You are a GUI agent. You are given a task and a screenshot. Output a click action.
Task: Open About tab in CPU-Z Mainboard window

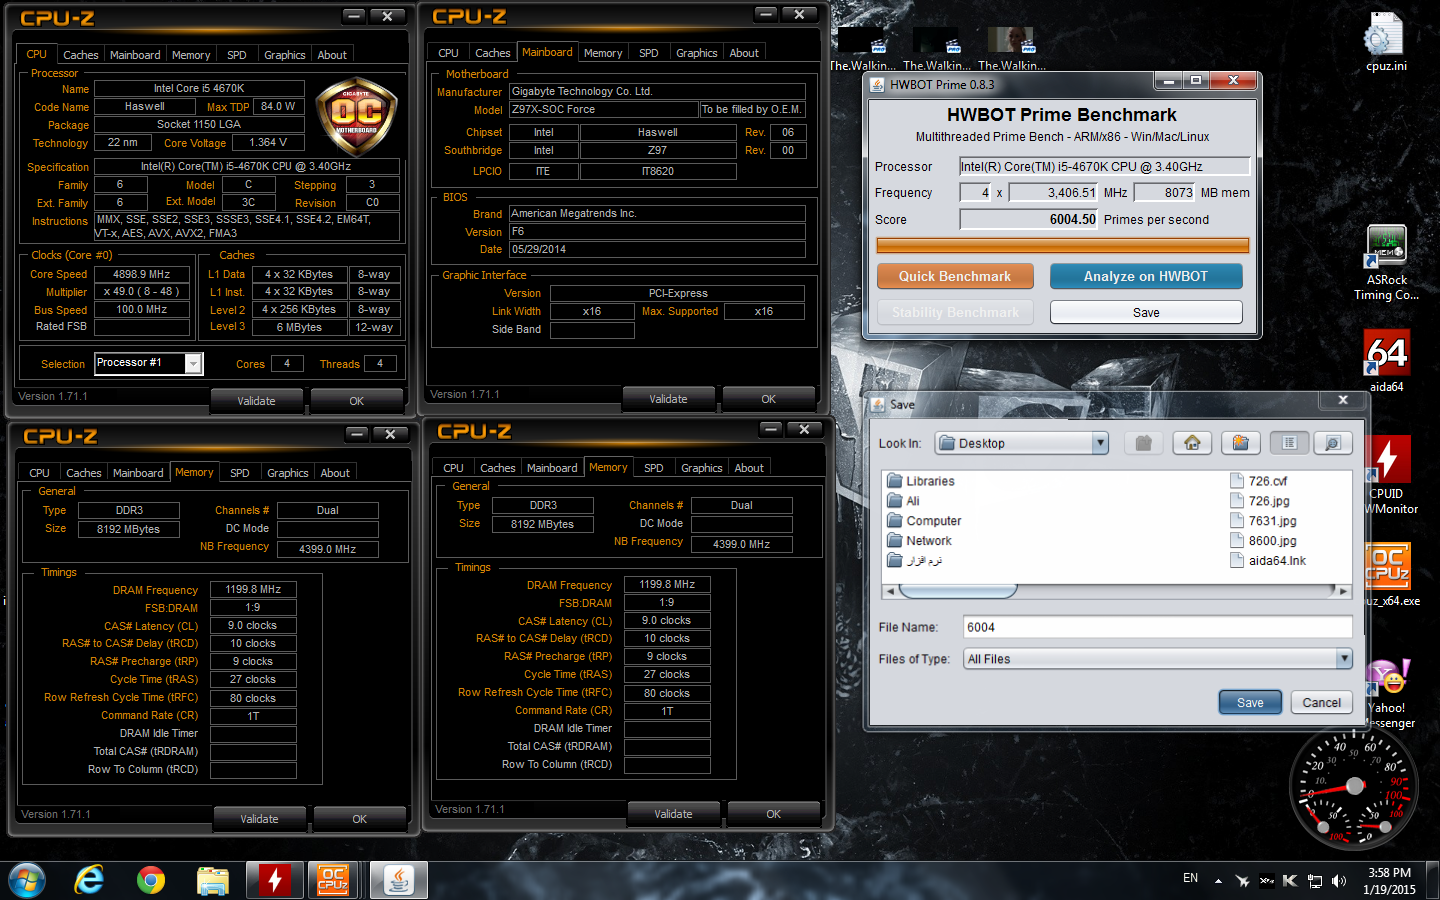pos(744,53)
